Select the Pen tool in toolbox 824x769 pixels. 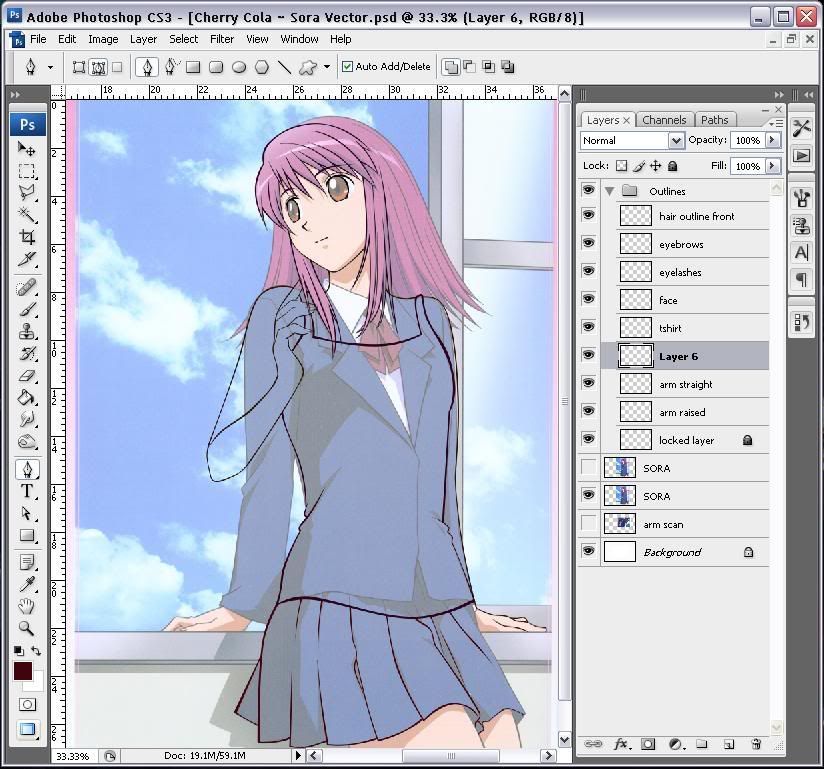(x=27, y=469)
